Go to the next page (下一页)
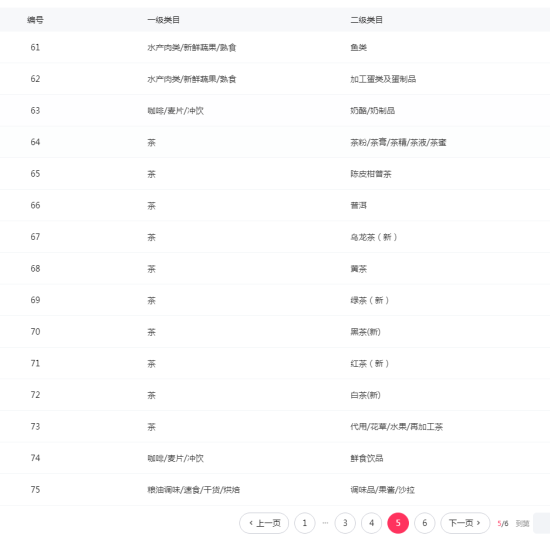 point(465,523)
